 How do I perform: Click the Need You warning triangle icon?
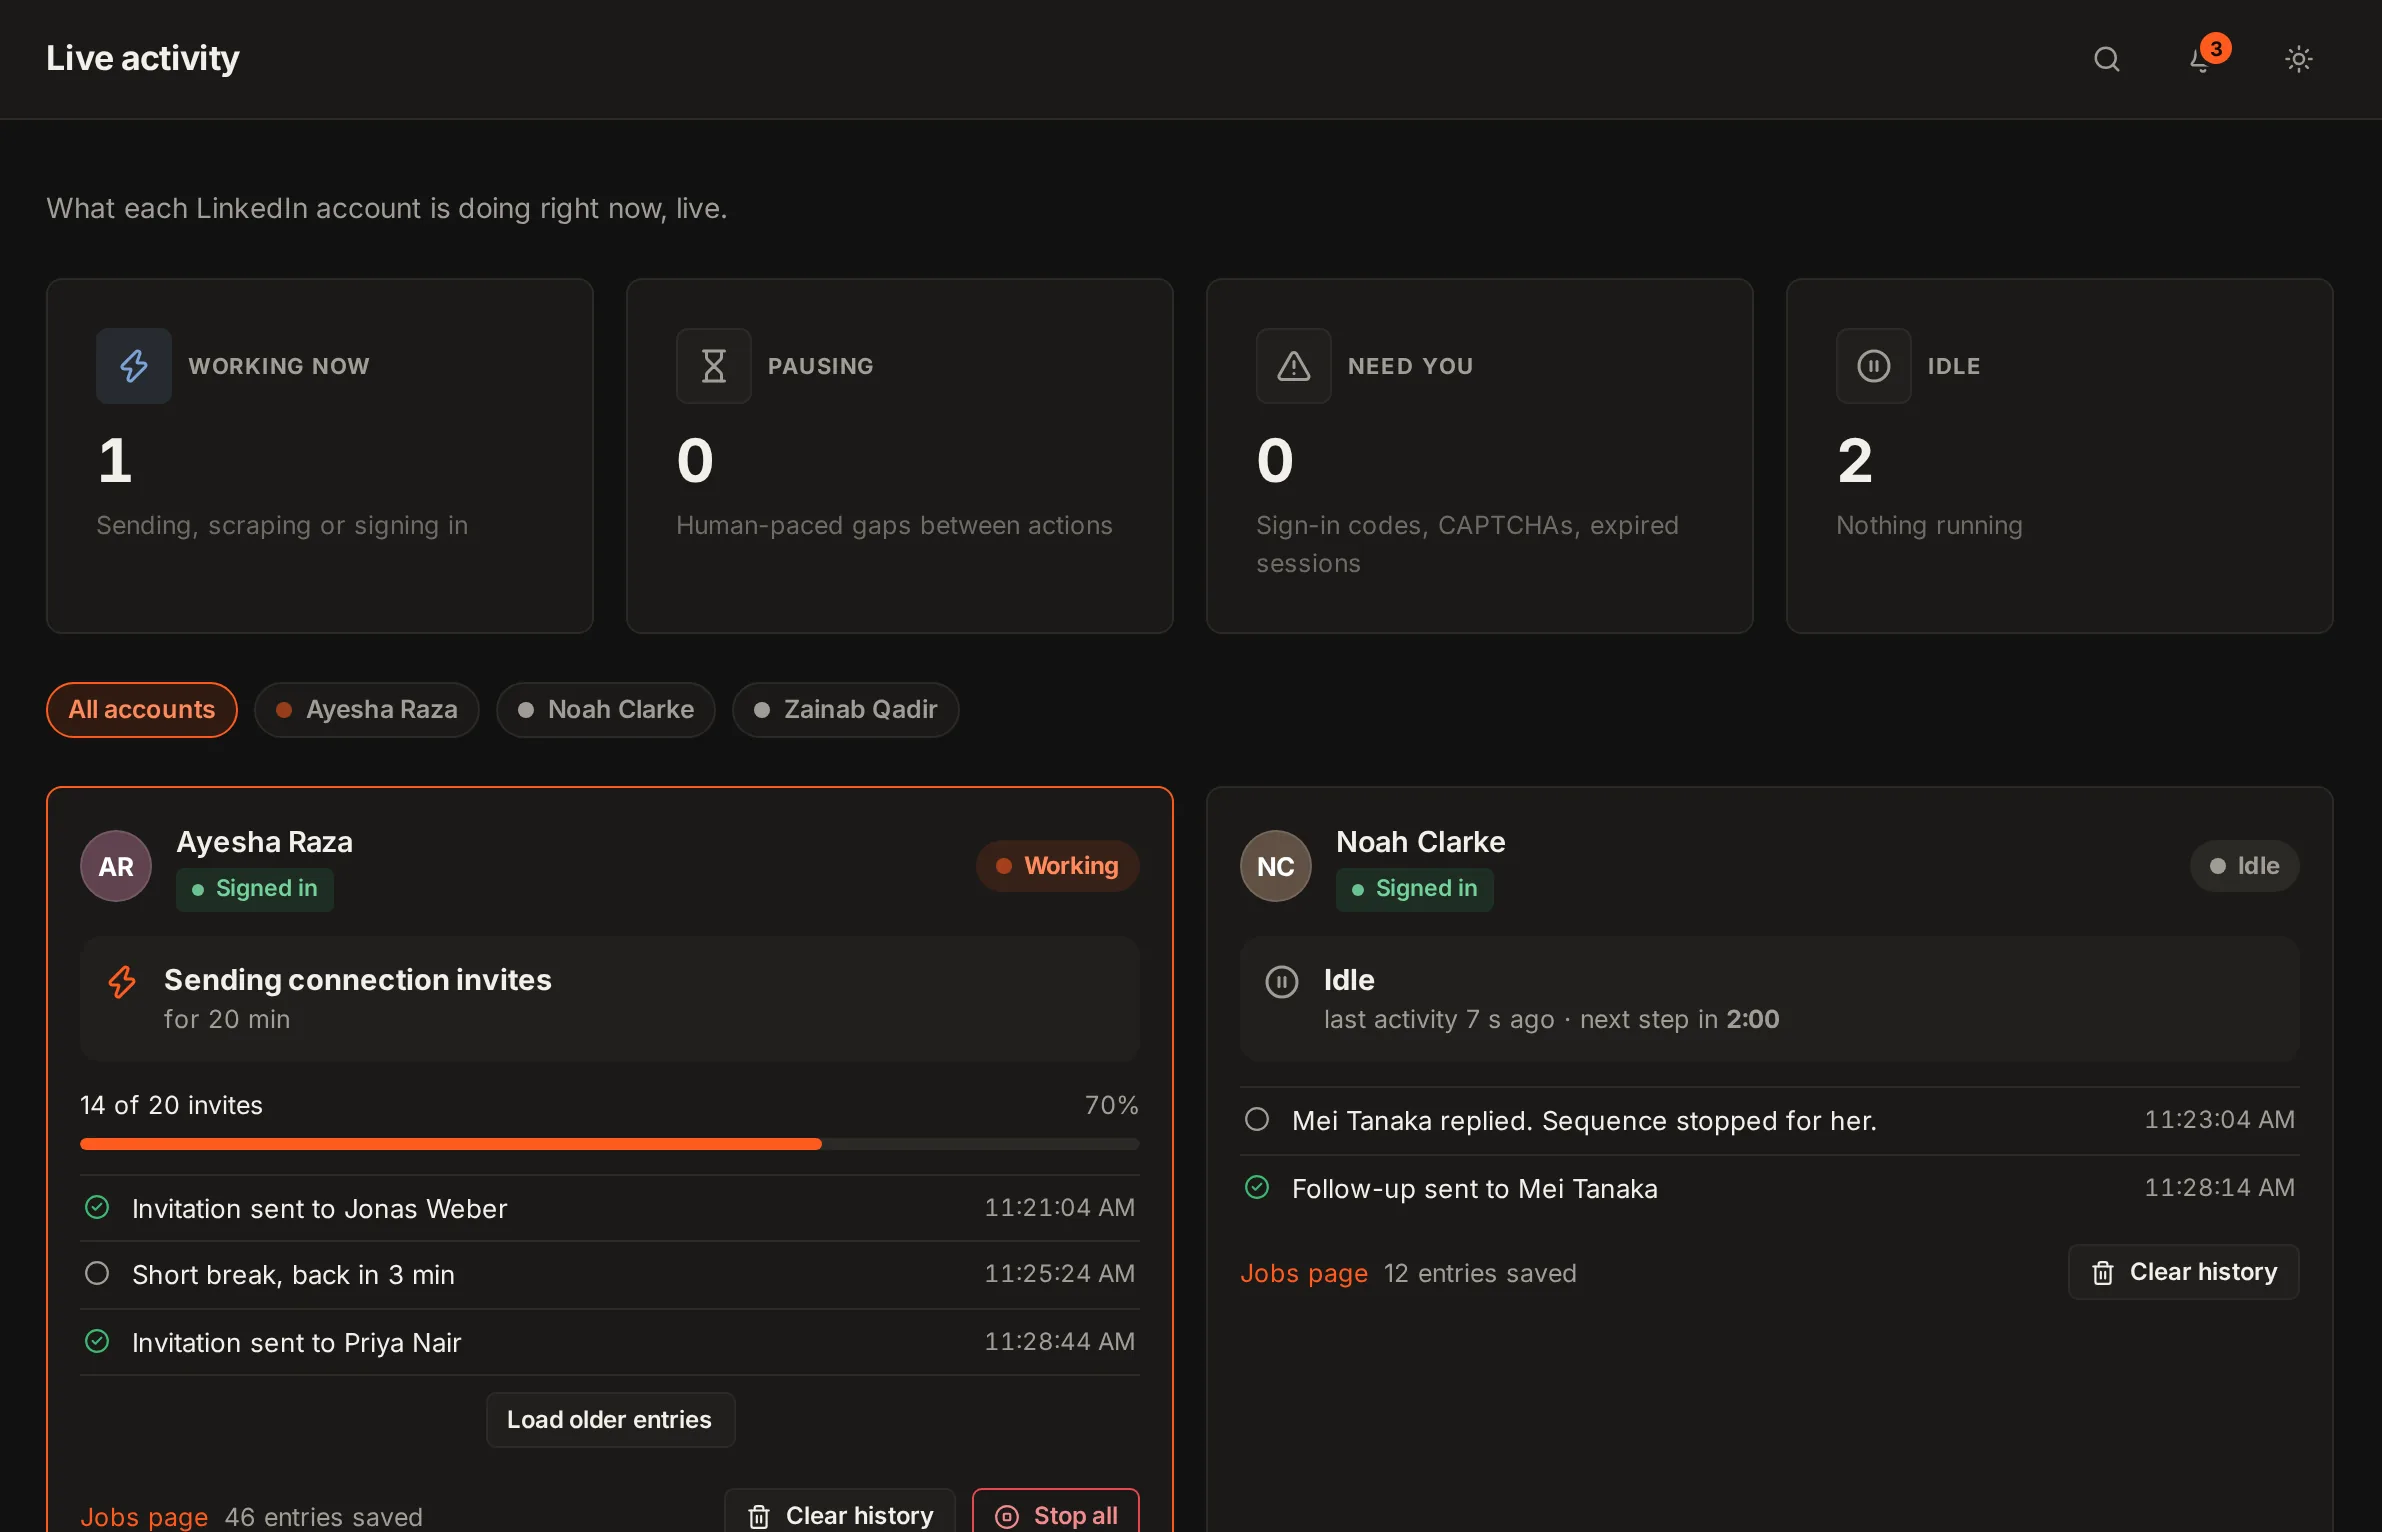pyautogui.click(x=1294, y=366)
